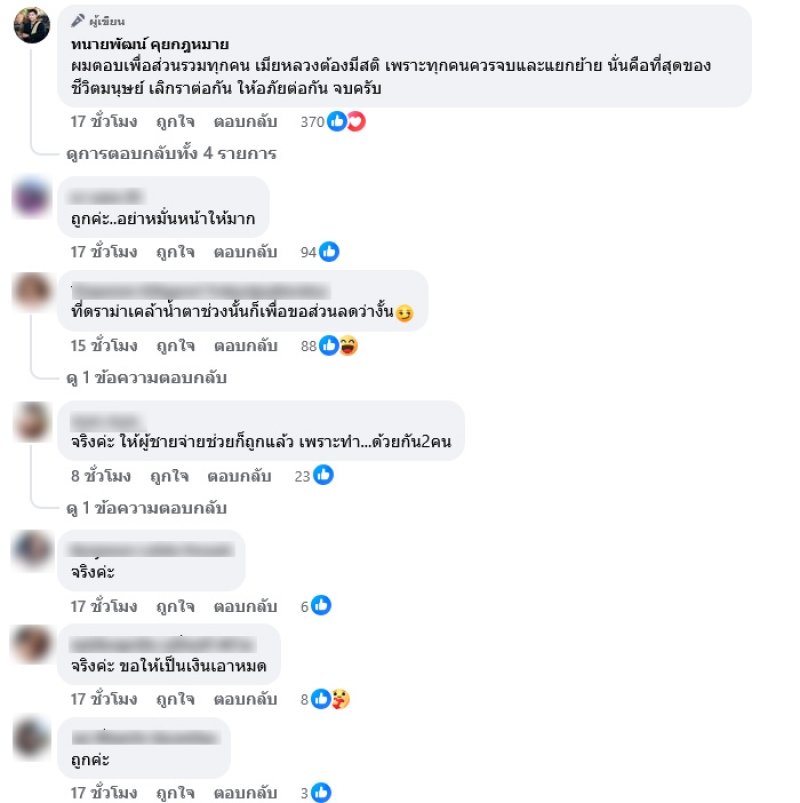Click the thumbs-up icon next to 6

(321, 606)
